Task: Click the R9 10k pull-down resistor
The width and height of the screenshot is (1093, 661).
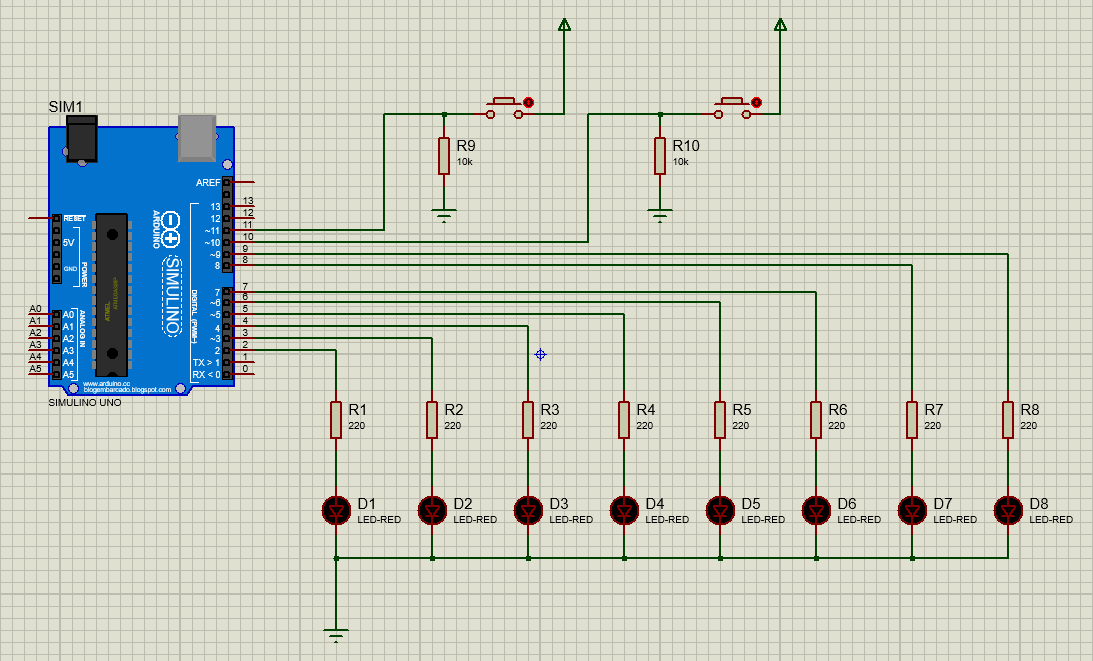Action: coord(443,157)
